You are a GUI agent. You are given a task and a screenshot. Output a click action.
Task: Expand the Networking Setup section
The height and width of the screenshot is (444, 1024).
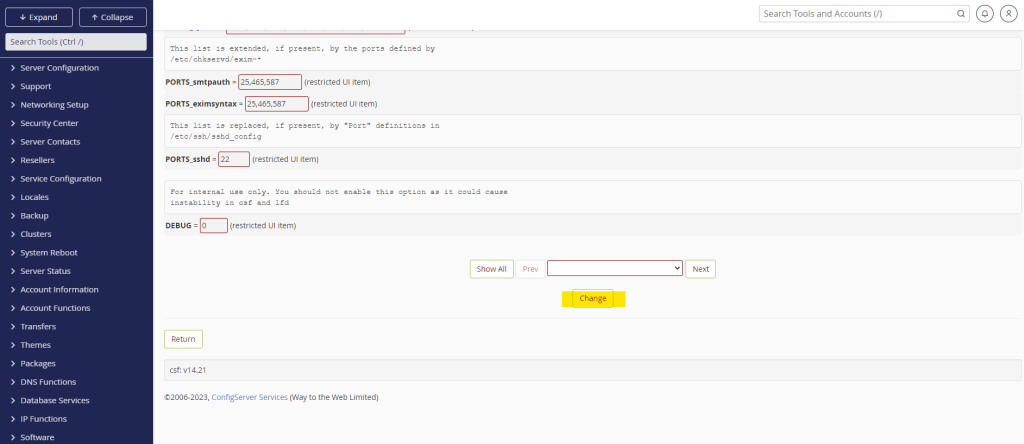(x=54, y=105)
